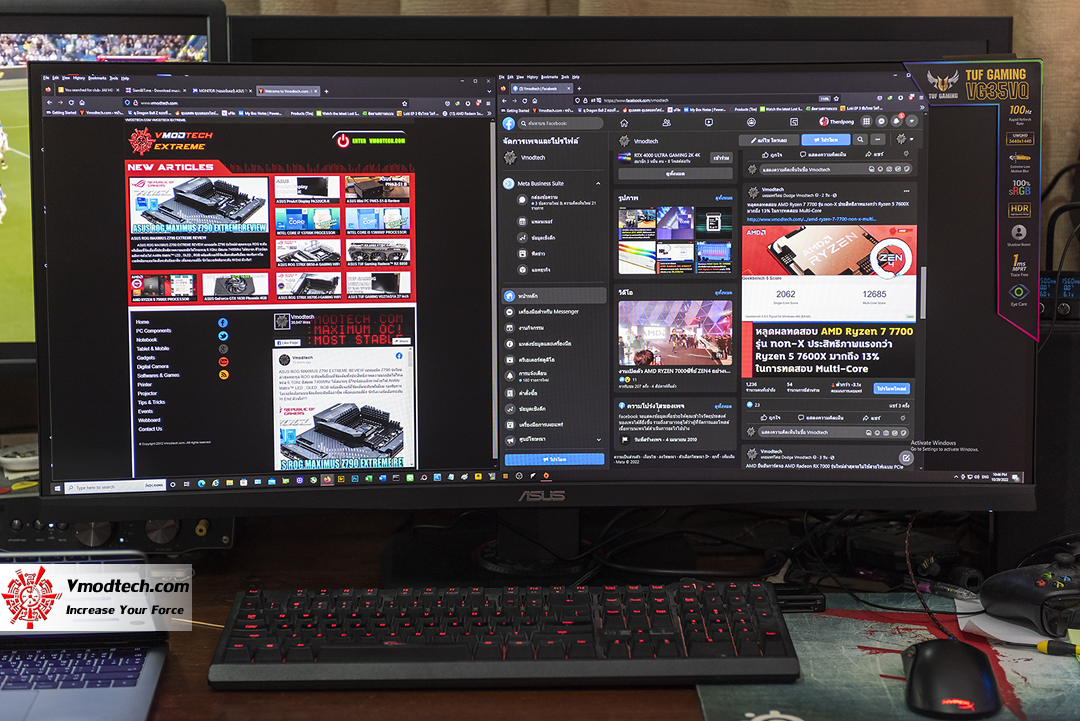Open the Windows Start button
This screenshot has height=721, width=1080.
[x=57, y=487]
